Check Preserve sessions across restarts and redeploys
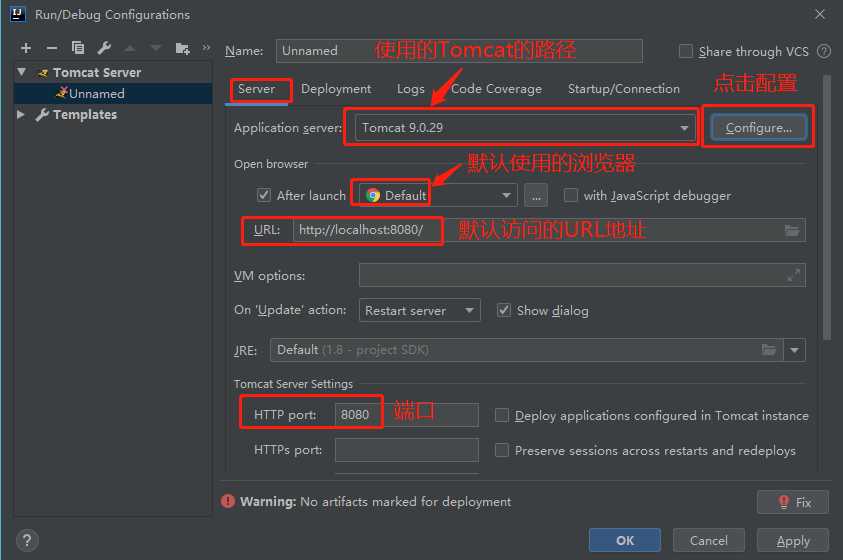The image size is (843, 560). 502,450
